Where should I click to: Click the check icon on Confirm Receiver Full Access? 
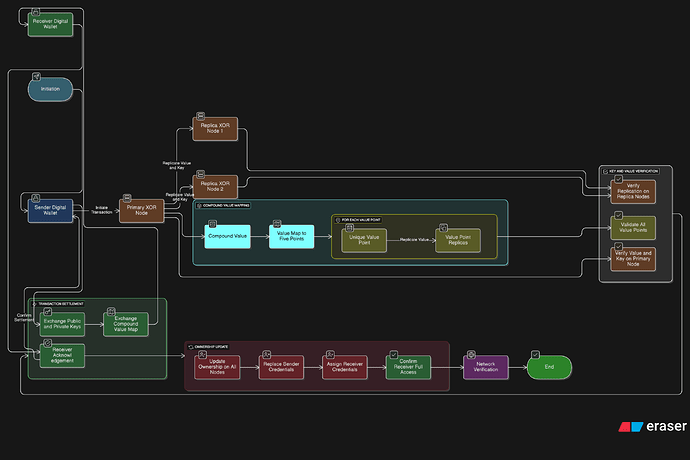coord(394,354)
